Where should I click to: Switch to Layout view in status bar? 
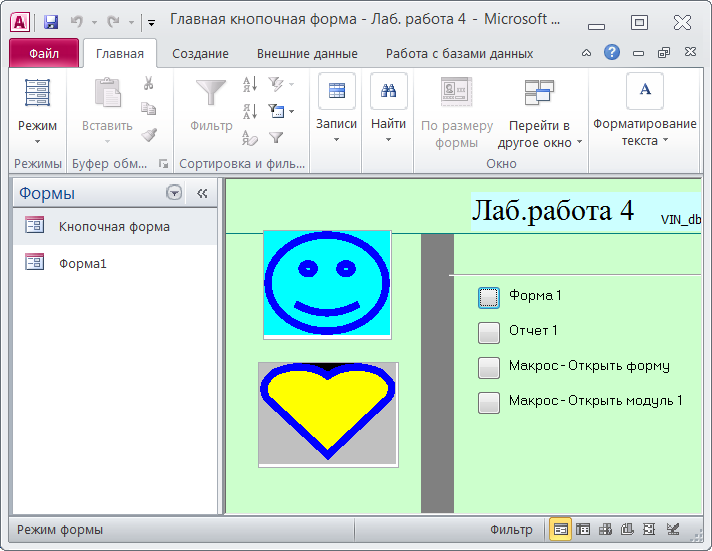tap(650, 530)
